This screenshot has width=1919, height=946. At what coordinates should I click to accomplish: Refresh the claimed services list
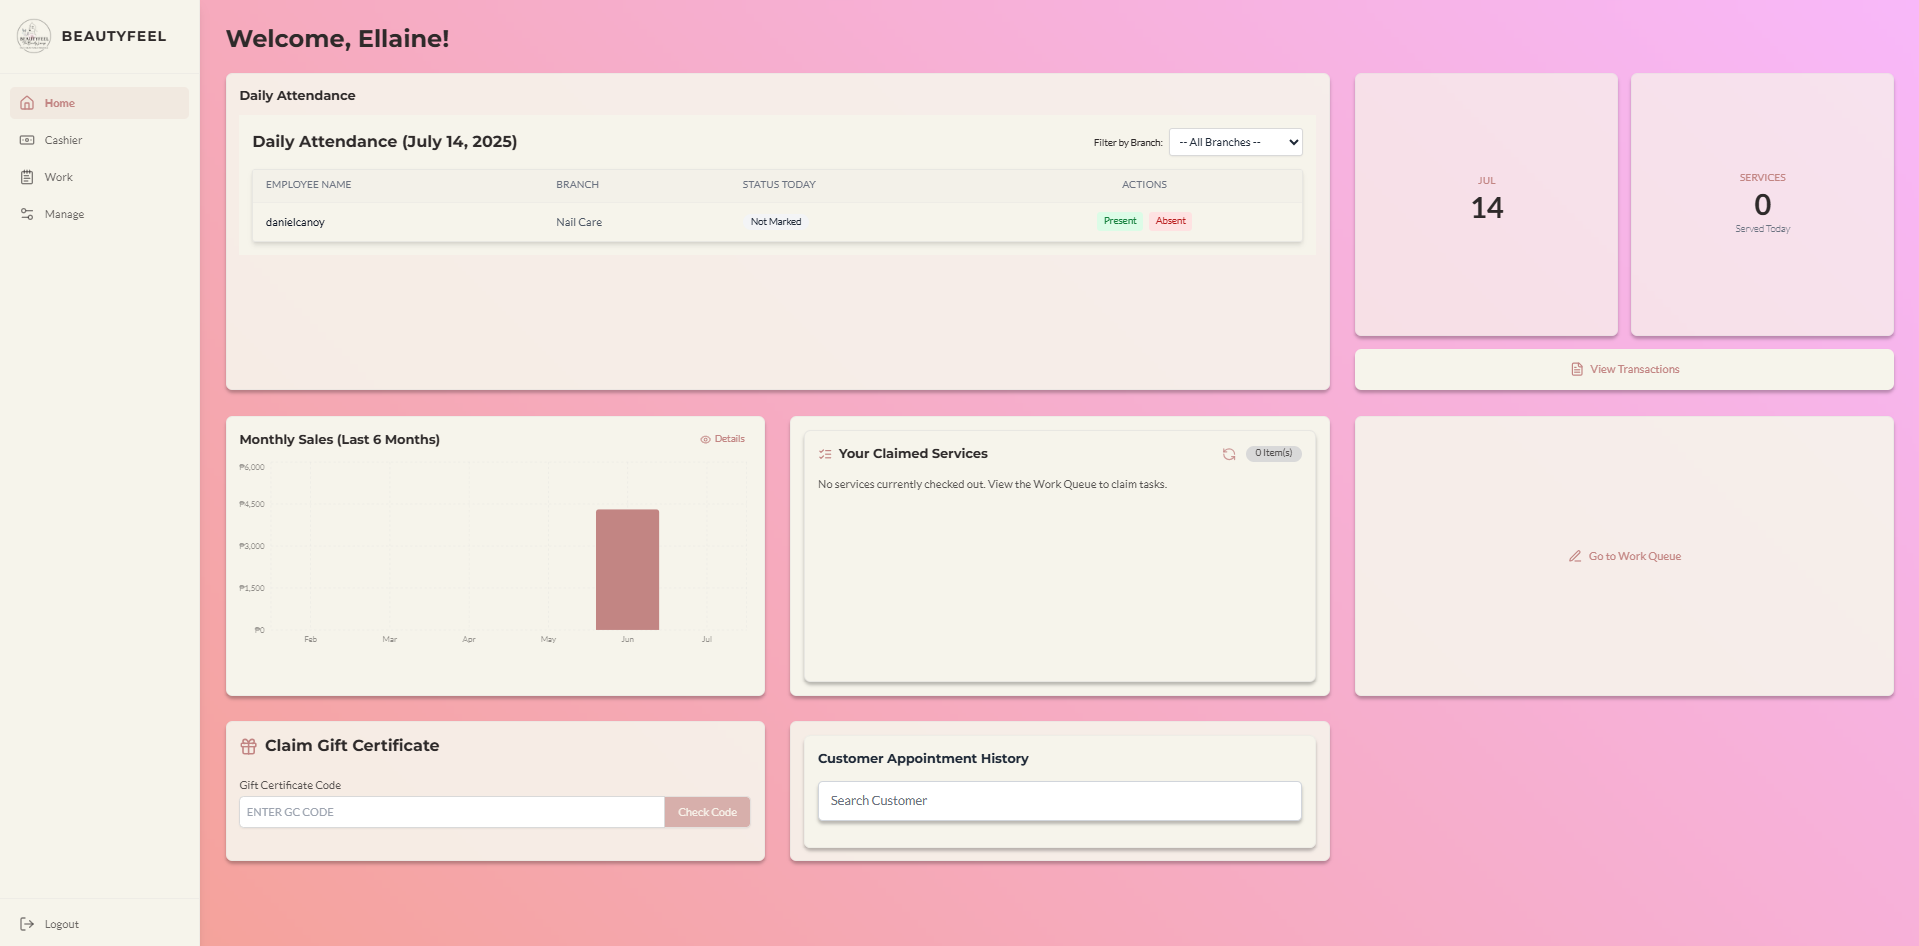pos(1229,454)
